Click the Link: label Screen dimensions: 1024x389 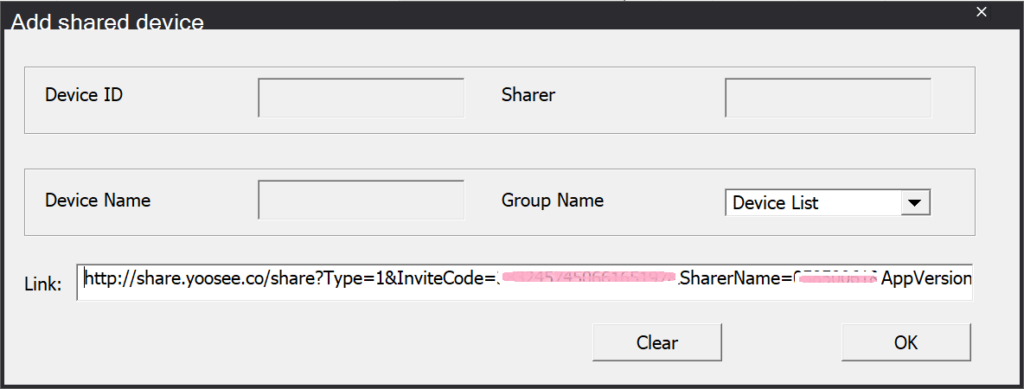coord(43,285)
